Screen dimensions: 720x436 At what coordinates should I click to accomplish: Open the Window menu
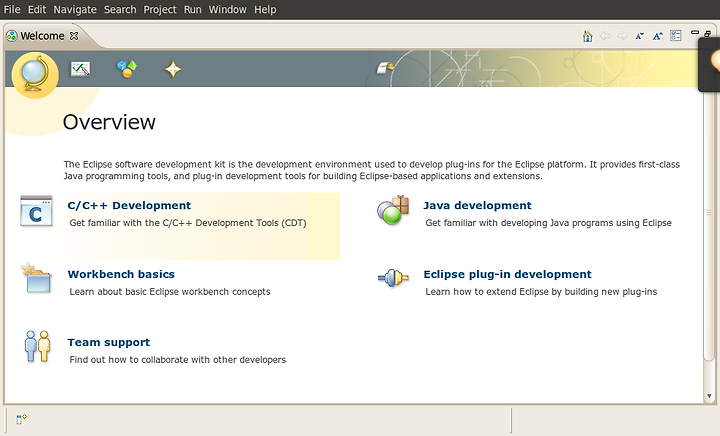pos(227,9)
